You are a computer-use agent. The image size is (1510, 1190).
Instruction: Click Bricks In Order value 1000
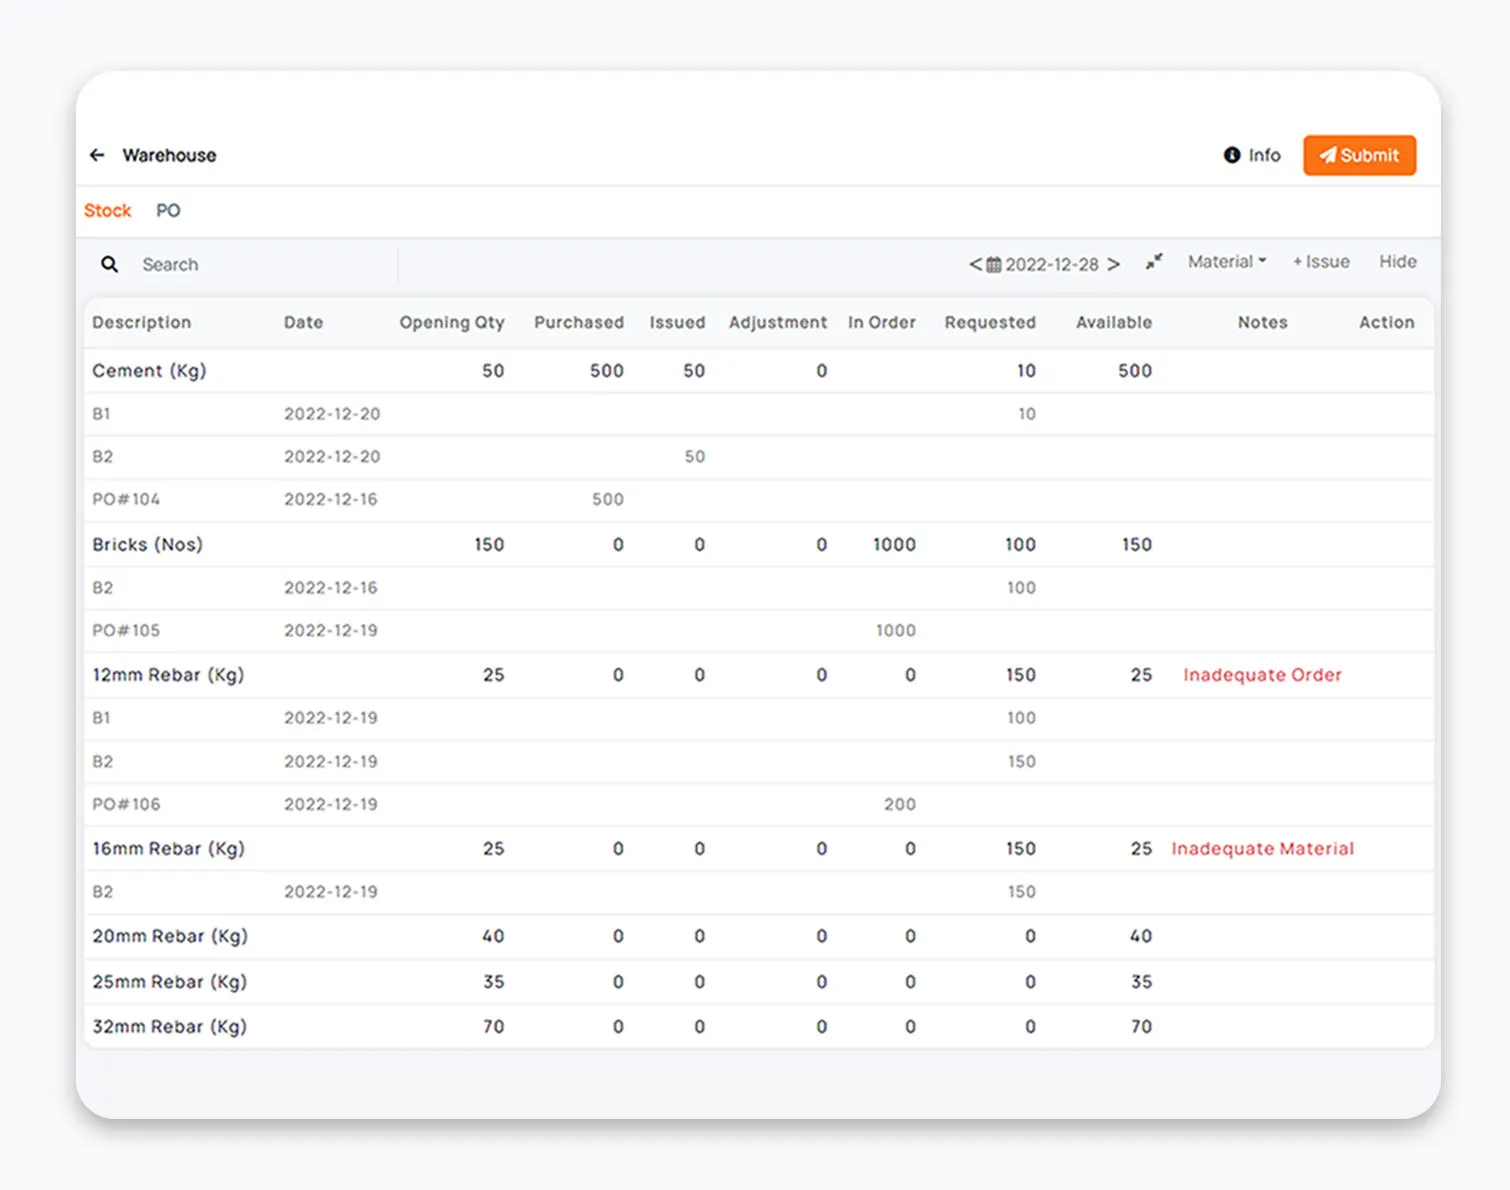coord(894,544)
